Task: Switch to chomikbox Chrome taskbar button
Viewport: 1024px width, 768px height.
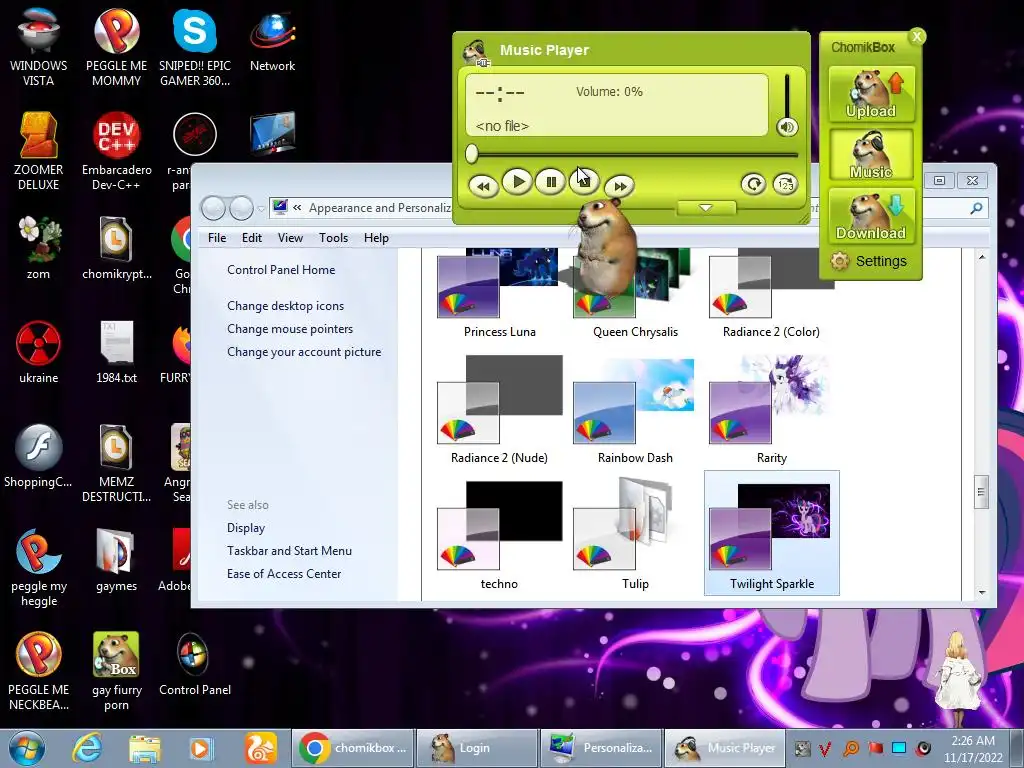Action: click(353, 748)
